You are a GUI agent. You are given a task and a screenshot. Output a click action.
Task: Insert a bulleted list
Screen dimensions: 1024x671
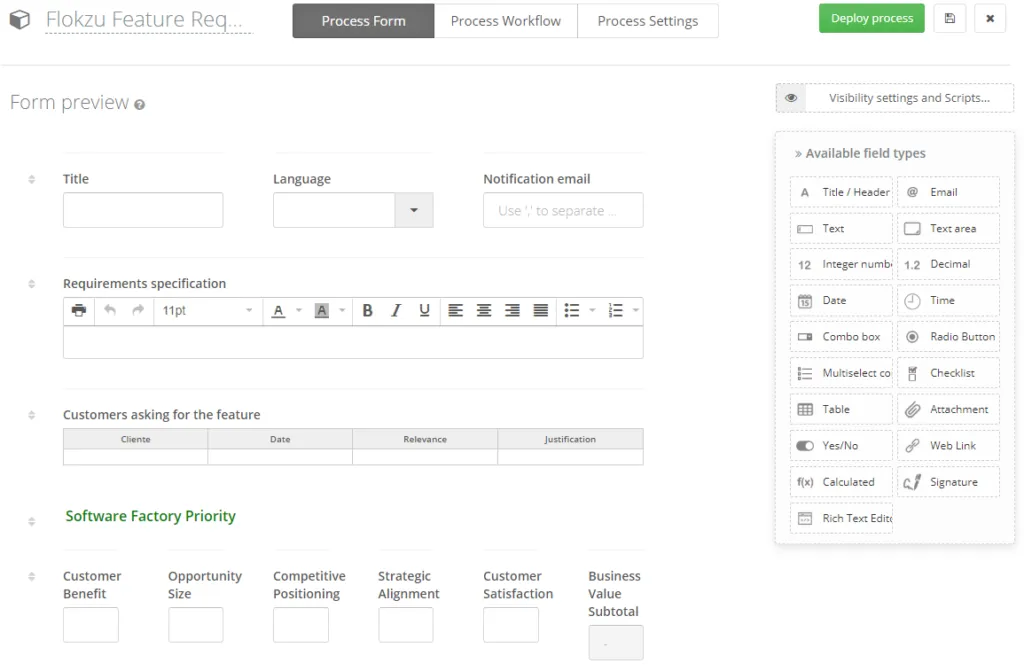(x=572, y=310)
